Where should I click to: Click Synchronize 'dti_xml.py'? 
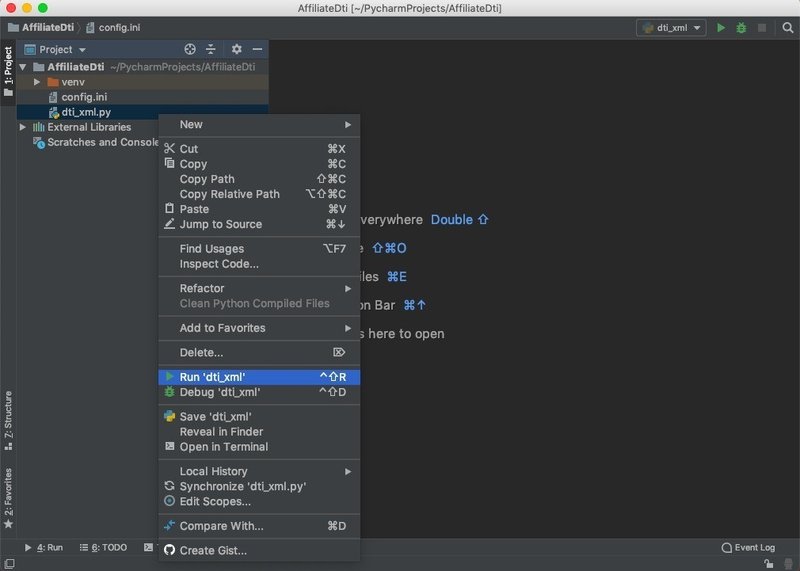coord(259,486)
